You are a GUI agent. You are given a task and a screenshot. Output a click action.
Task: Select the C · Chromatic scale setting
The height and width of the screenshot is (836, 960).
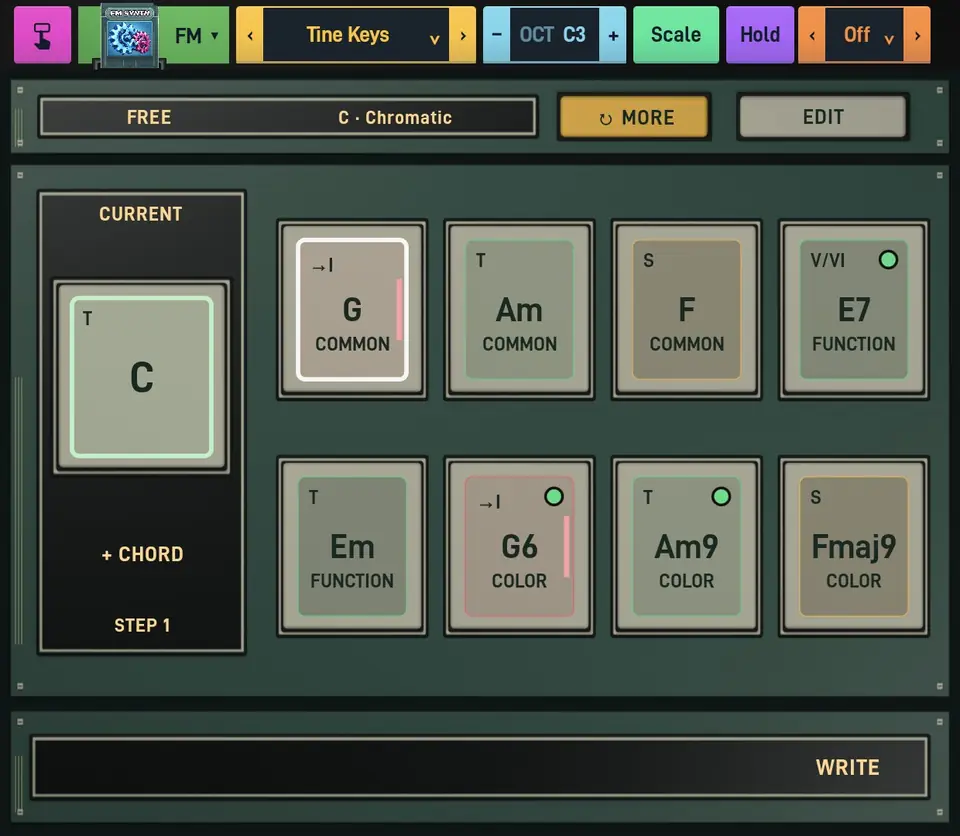(395, 117)
